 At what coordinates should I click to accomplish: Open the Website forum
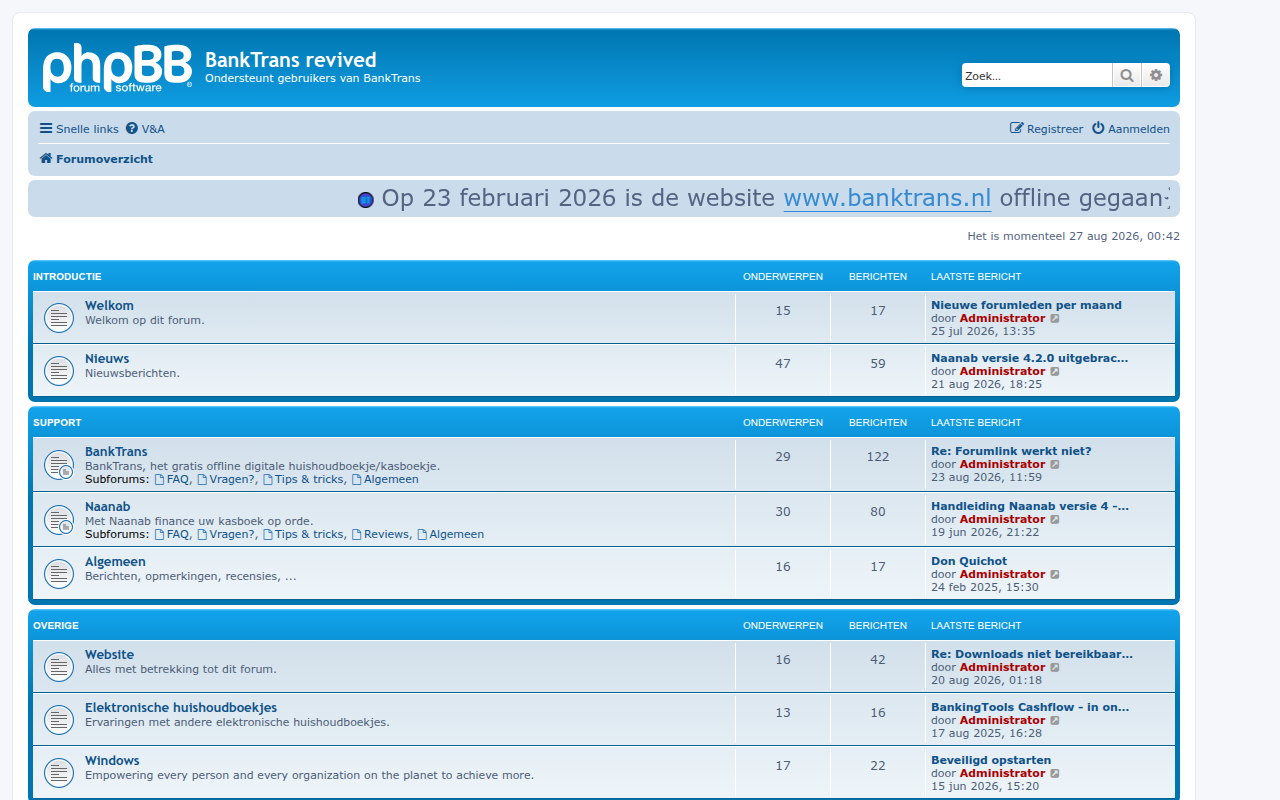click(x=109, y=655)
